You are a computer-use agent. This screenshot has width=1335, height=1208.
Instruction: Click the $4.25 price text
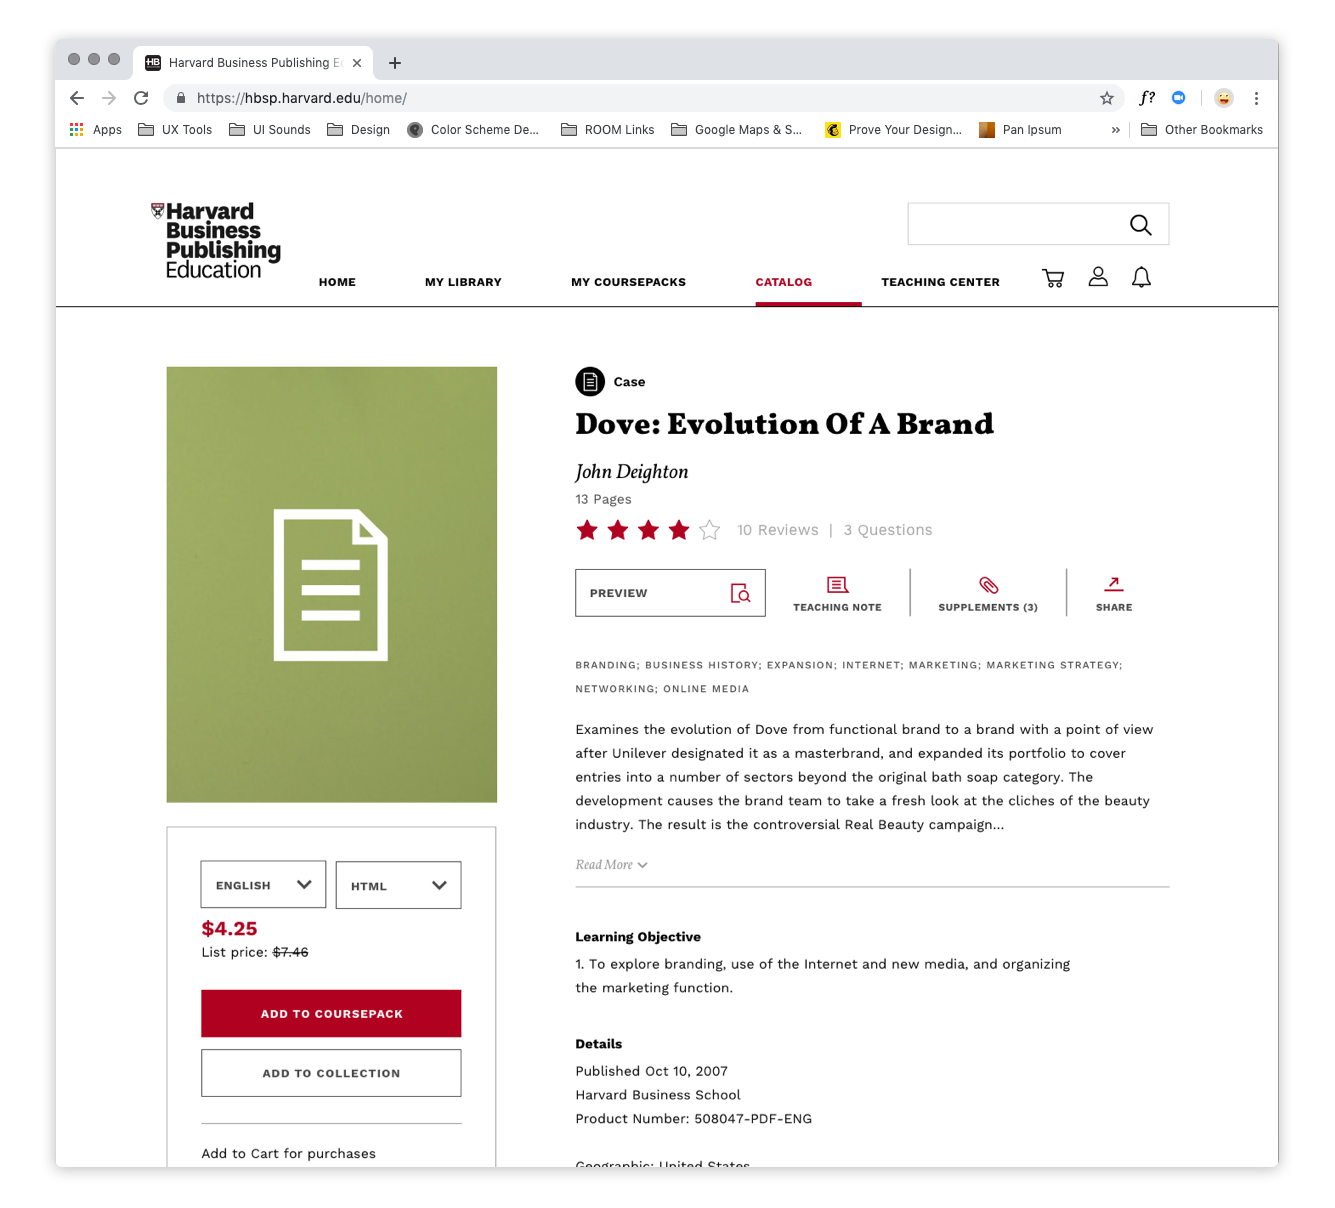pyautogui.click(x=229, y=929)
